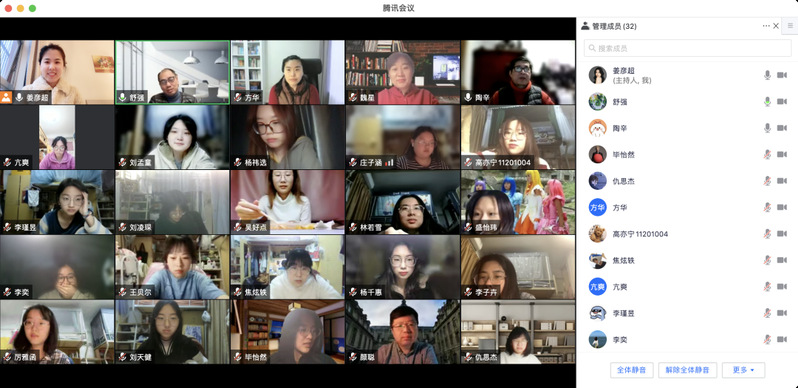Select 颜聪's video tile
This screenshot has width=798, height=388.
coord(403,332)
